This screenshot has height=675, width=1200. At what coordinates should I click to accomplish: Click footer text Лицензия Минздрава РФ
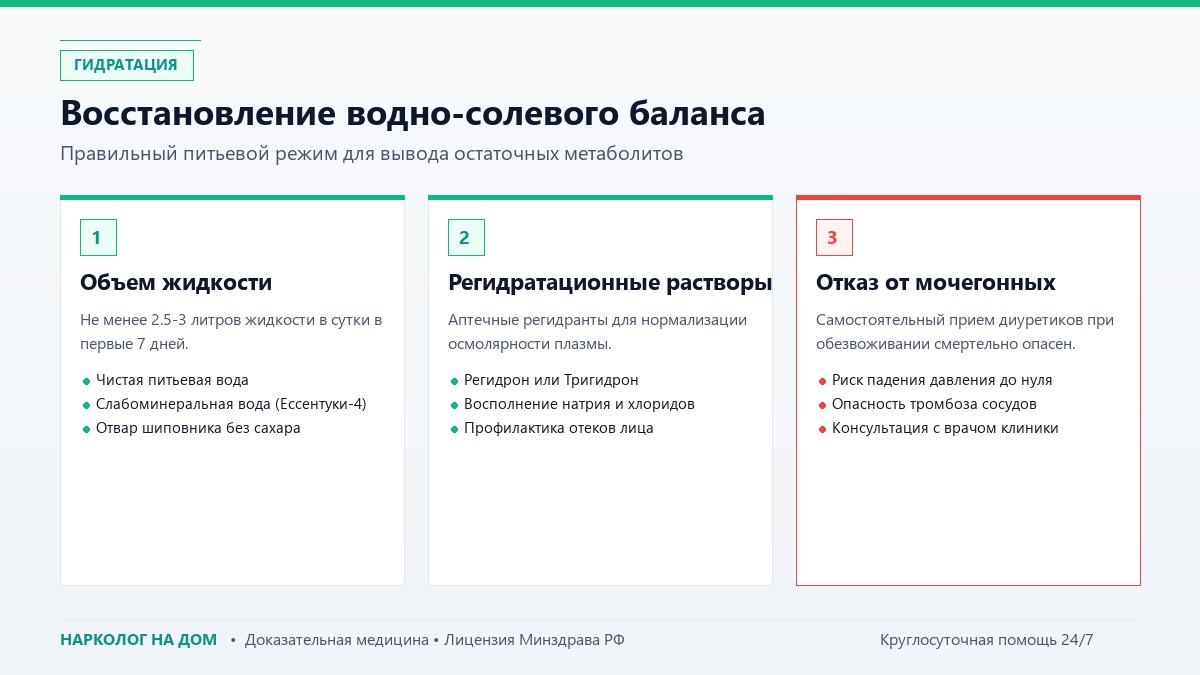(535, 640)
